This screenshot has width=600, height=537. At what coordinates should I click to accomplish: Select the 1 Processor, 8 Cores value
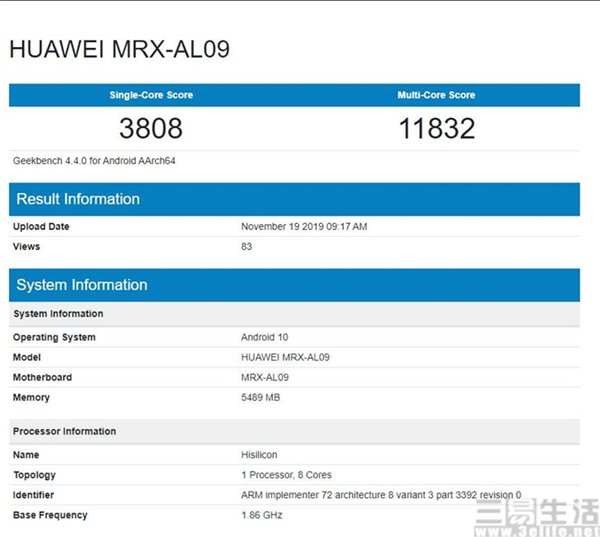tap(286, 475)
